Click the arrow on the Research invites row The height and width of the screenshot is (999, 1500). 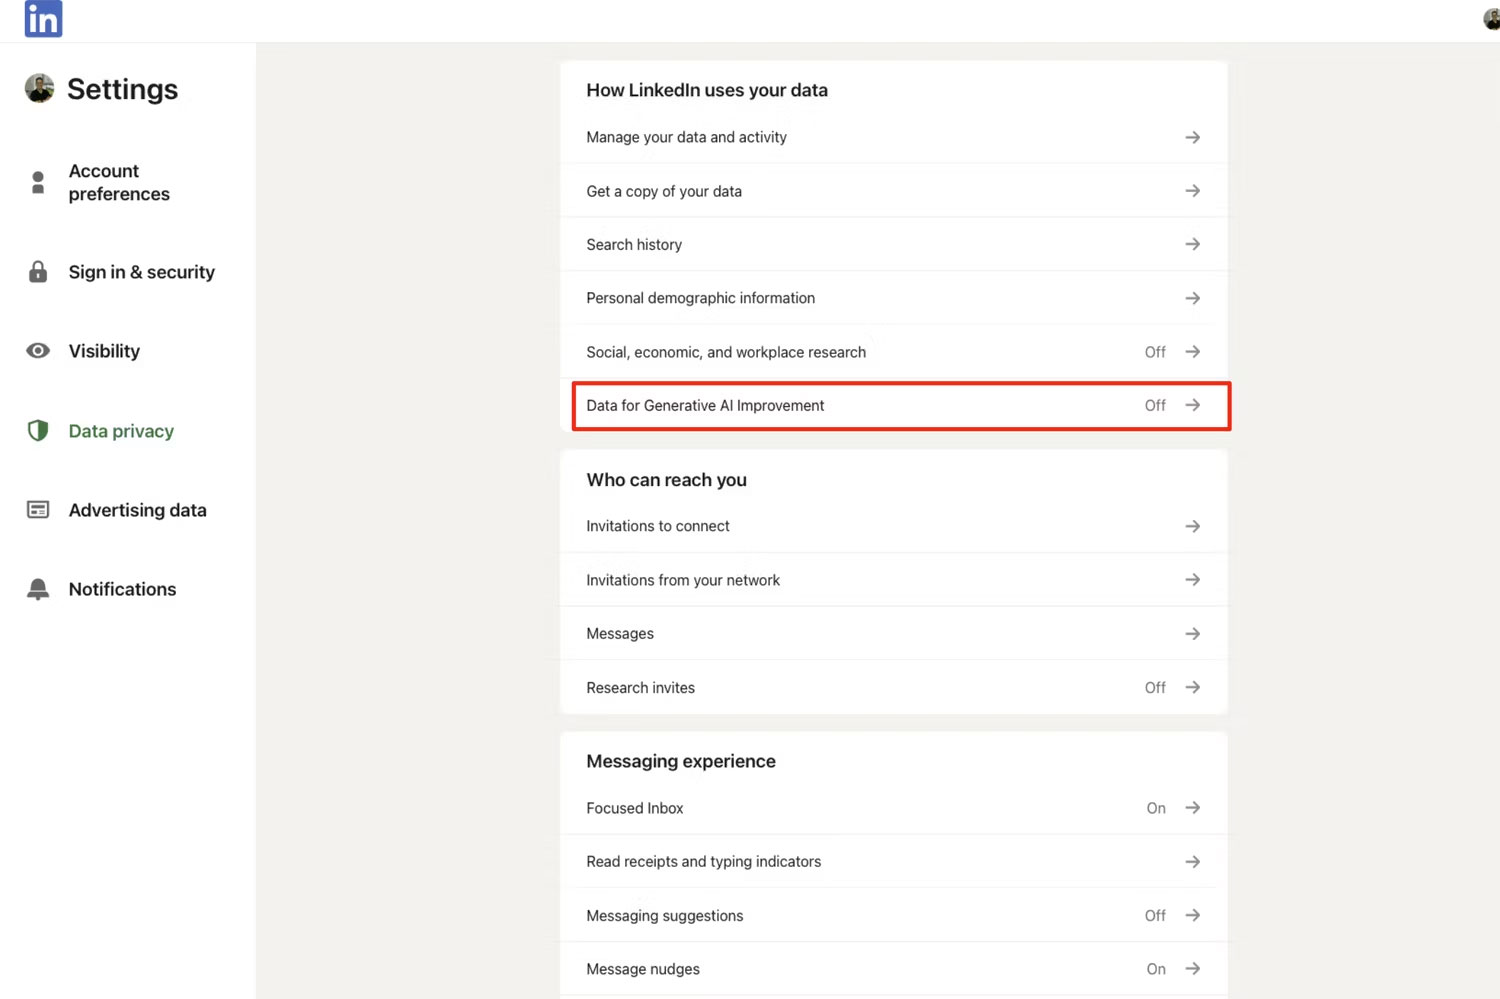pyautogui.click(x=1192, y=687)
